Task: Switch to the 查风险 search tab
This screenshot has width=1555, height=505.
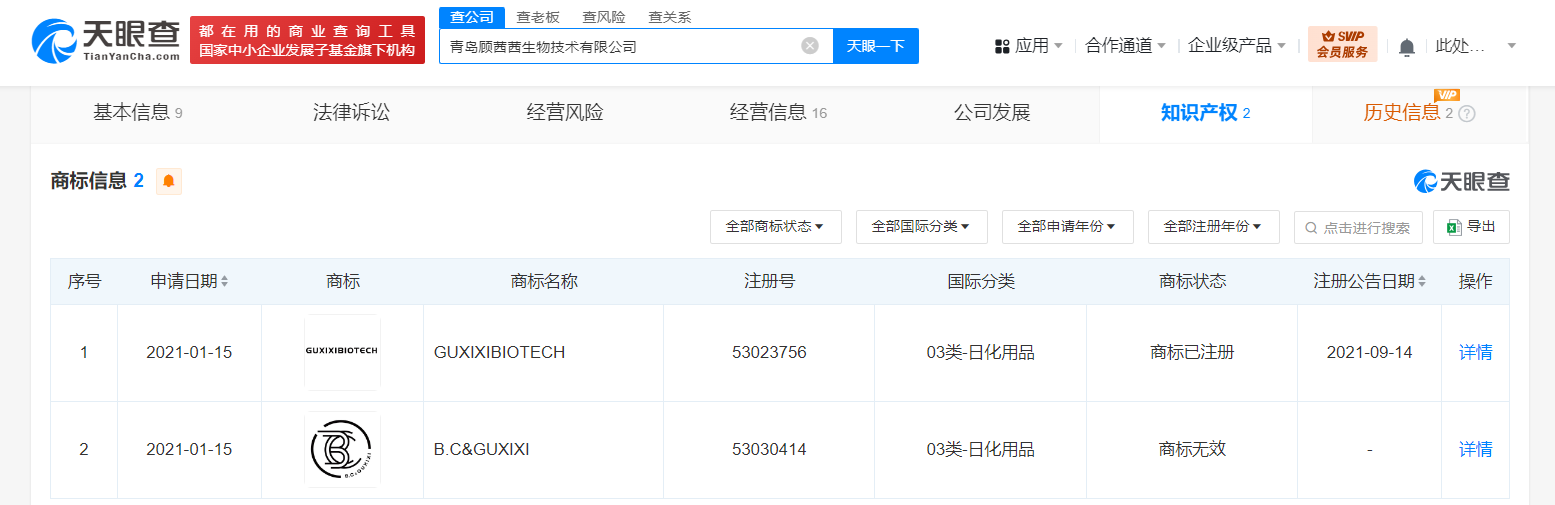Action: click(x=604, y=17)
